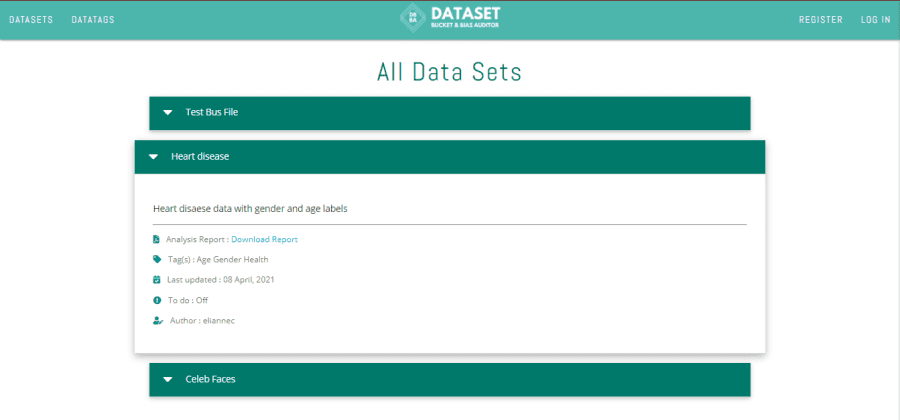The height and width of the screenshot is (420, 900).
Task: Click the To do : Off text
Action: (188, 300)
